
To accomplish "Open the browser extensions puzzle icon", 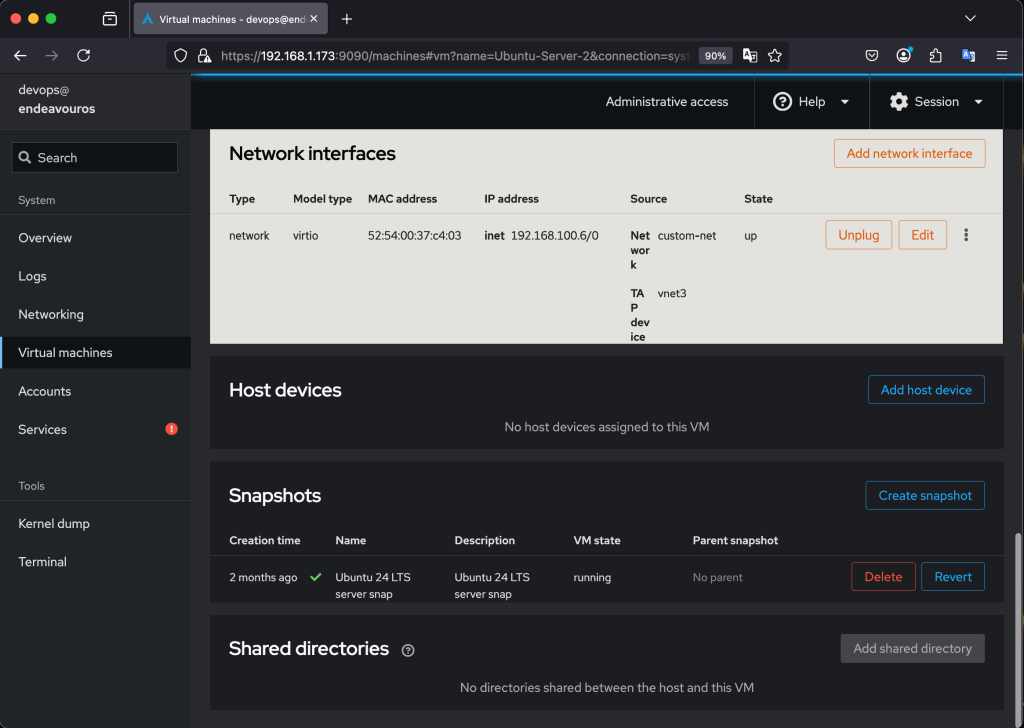I will pos(936,56).
